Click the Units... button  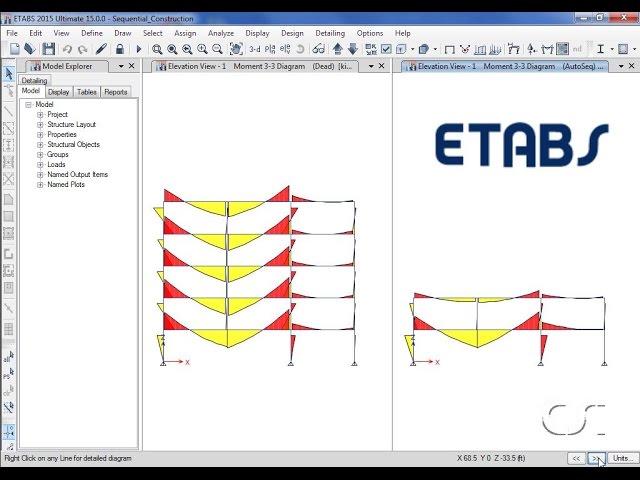pos(623,458)
